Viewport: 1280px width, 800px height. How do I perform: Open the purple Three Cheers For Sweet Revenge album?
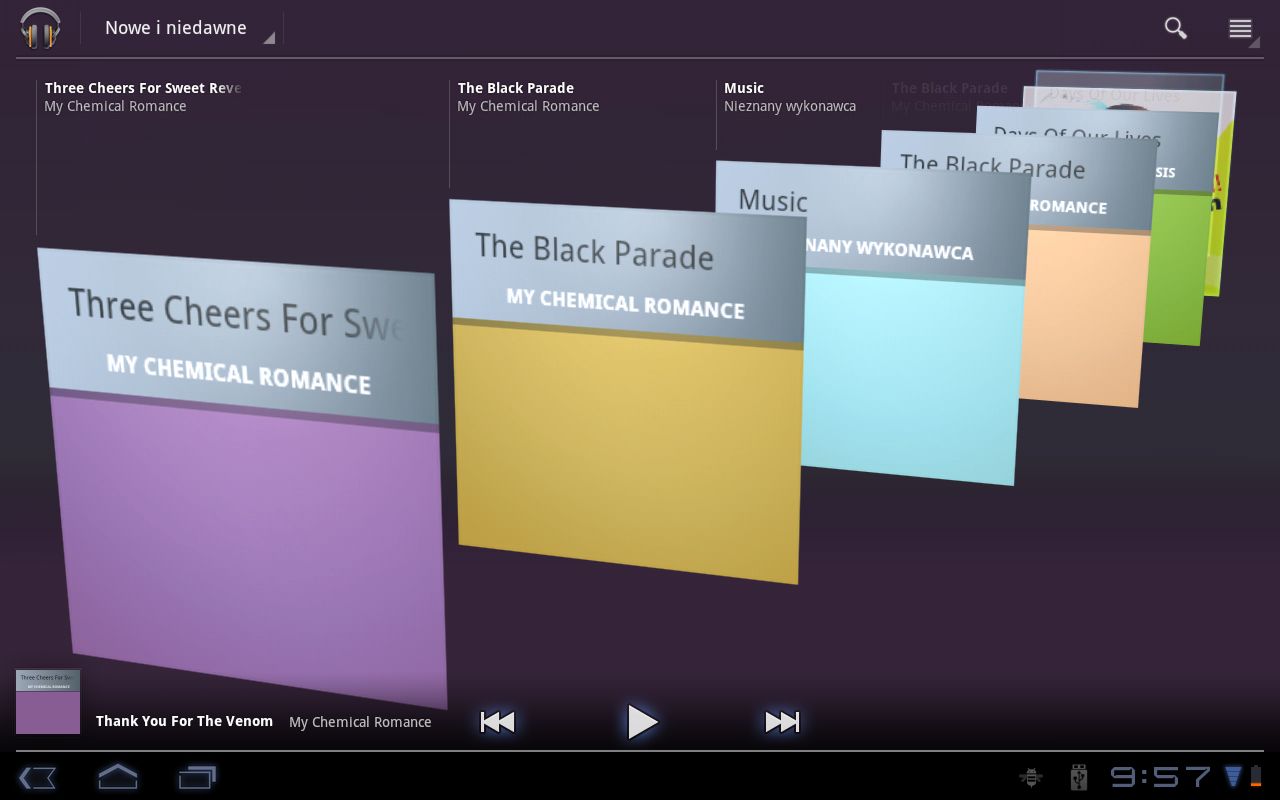[x=243, y=478]
